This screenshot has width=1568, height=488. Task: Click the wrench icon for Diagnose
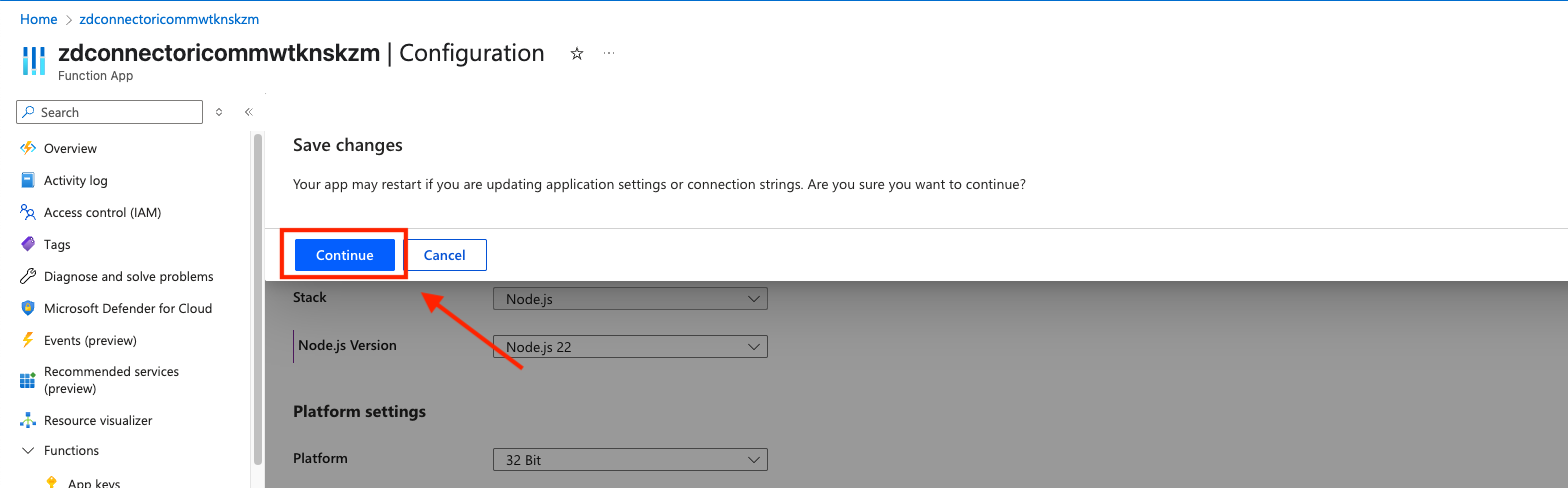coord(28,276)
